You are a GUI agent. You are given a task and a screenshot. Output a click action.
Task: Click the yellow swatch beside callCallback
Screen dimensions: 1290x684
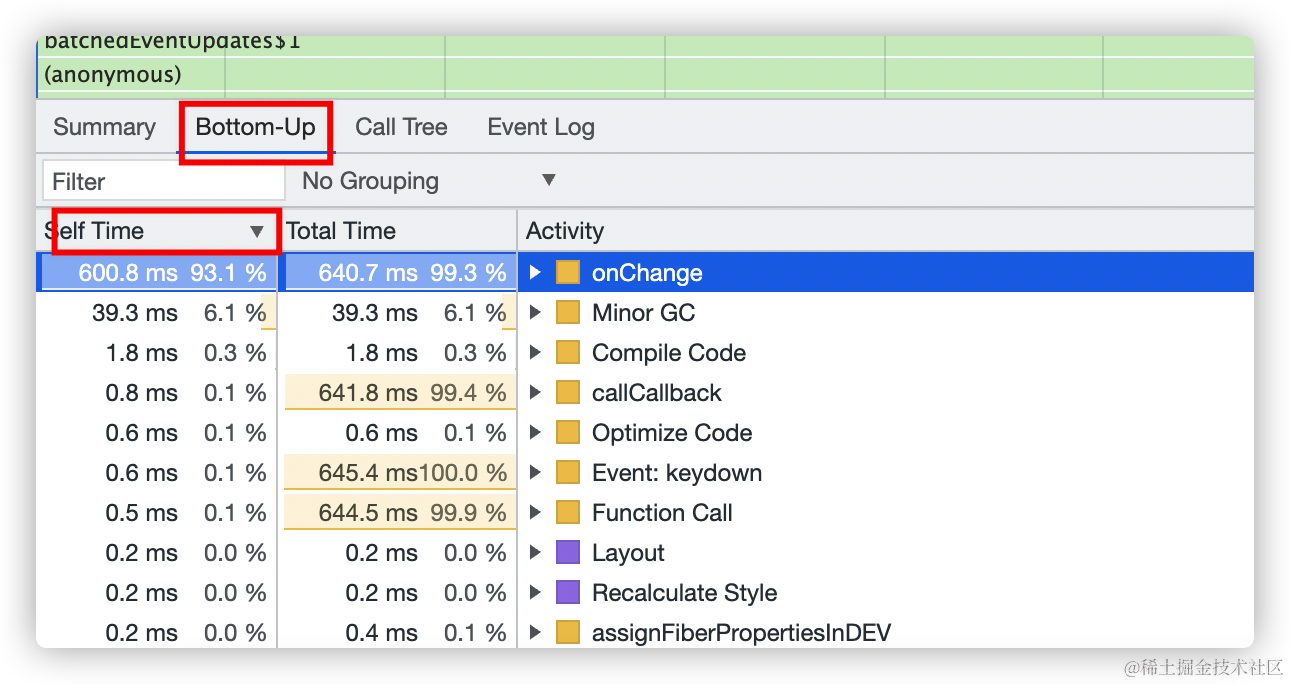pos(568,393)
